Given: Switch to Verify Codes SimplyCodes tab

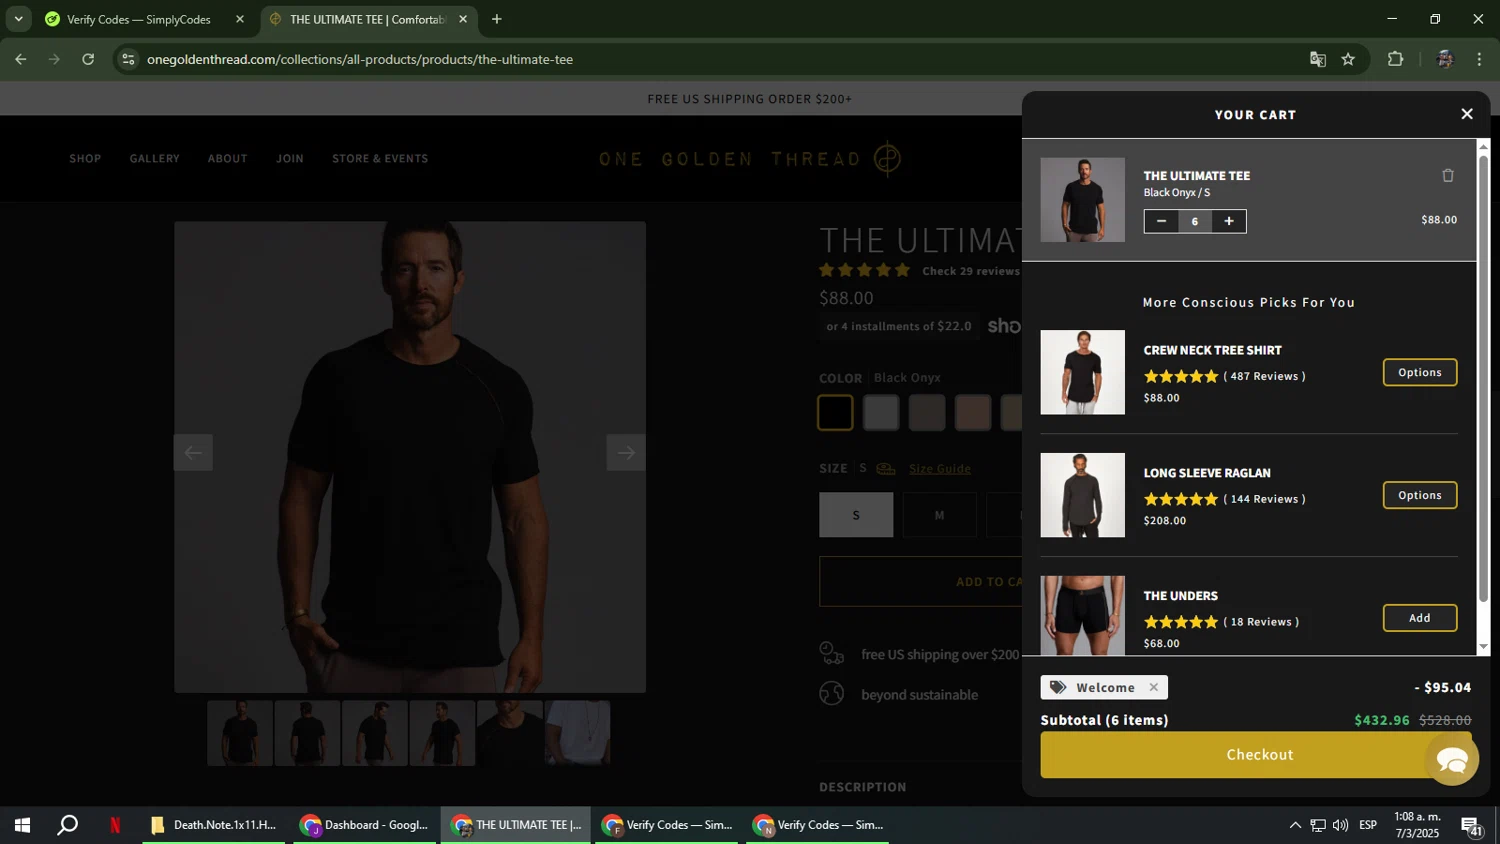Looking at the screenshot, I should point(138,19).
